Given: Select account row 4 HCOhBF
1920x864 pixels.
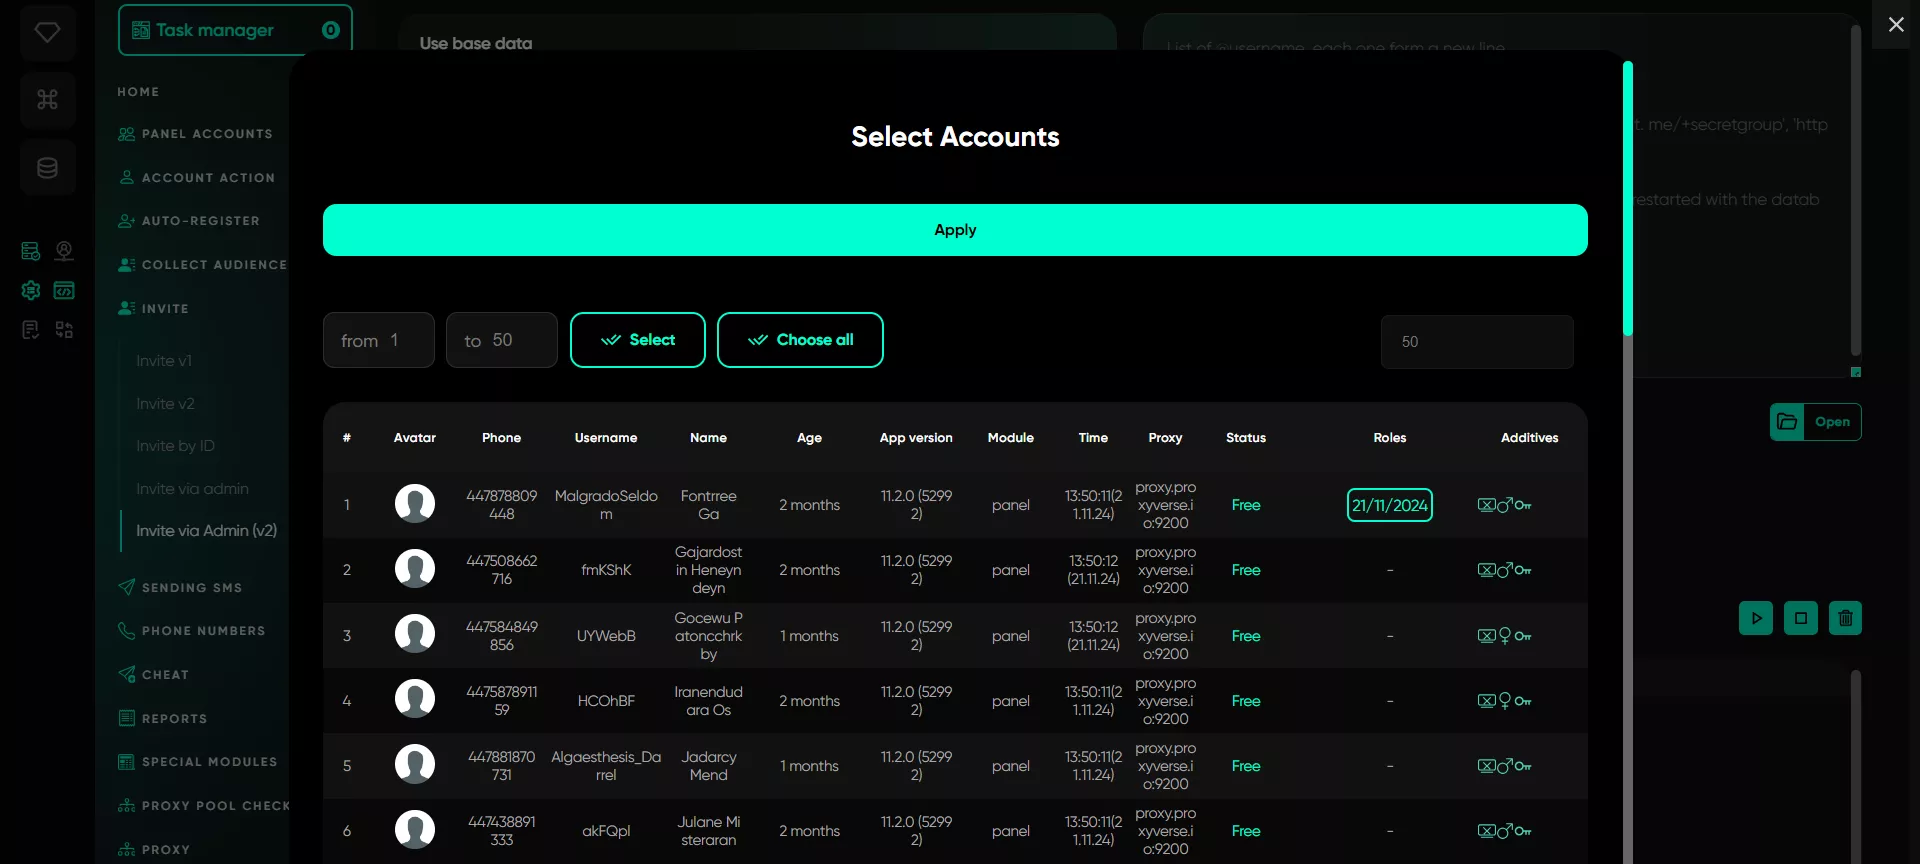Looking at the screenshot, I should pos(955,701).
